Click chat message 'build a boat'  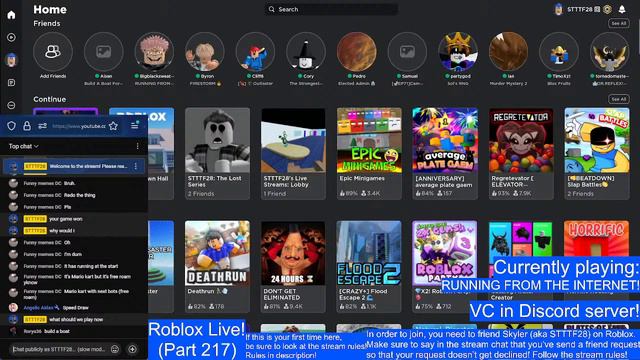(57, 331)
